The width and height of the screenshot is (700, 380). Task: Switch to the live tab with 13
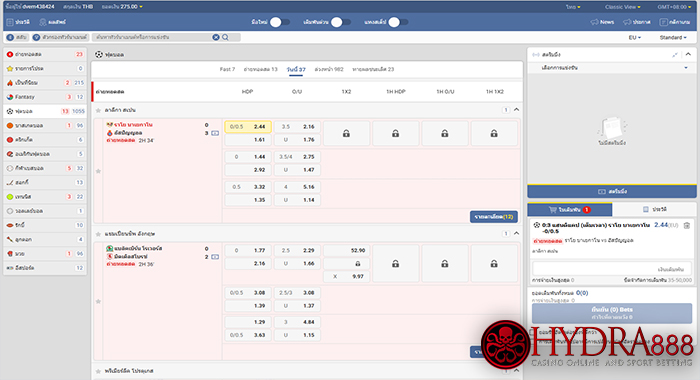260,69
